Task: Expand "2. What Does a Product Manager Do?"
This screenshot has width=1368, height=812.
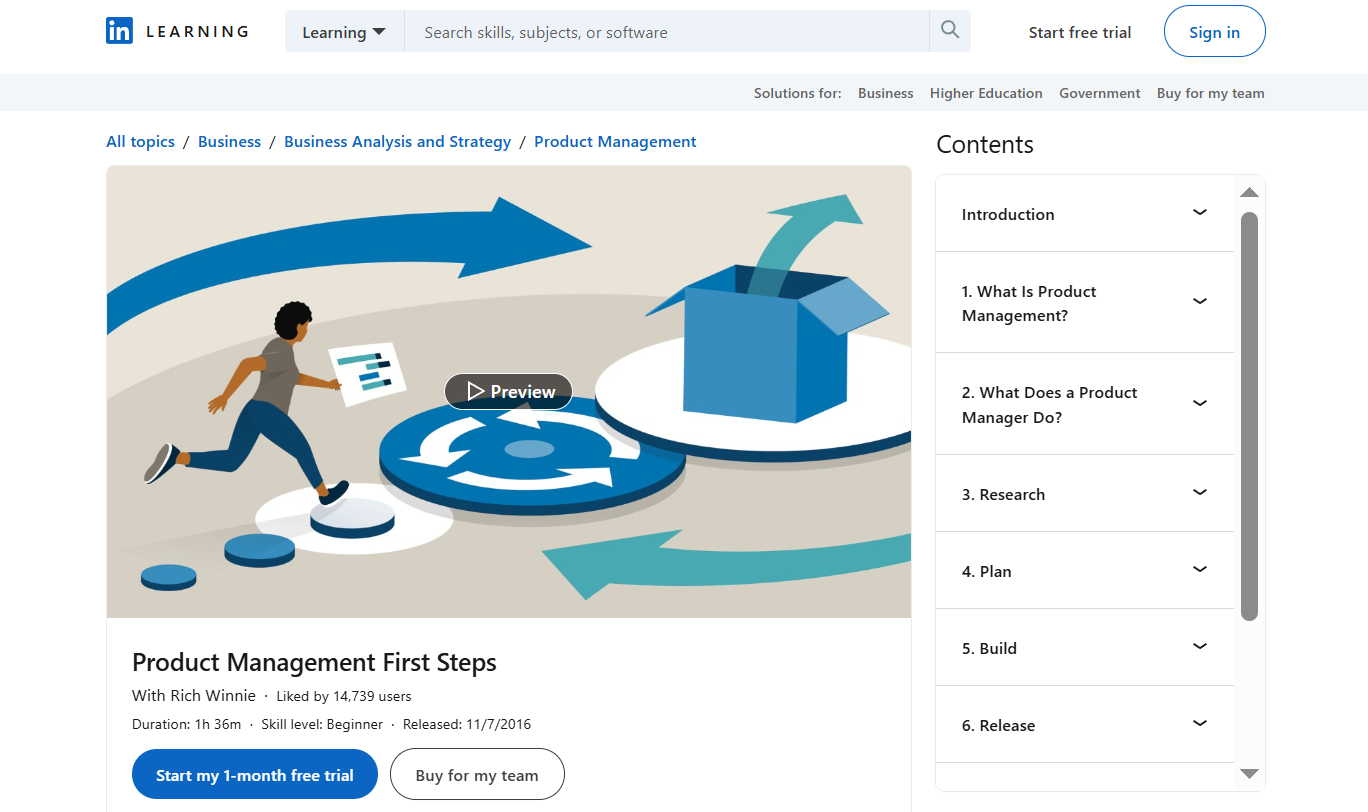Action: pyautogui.click(x=1199, y=403)
